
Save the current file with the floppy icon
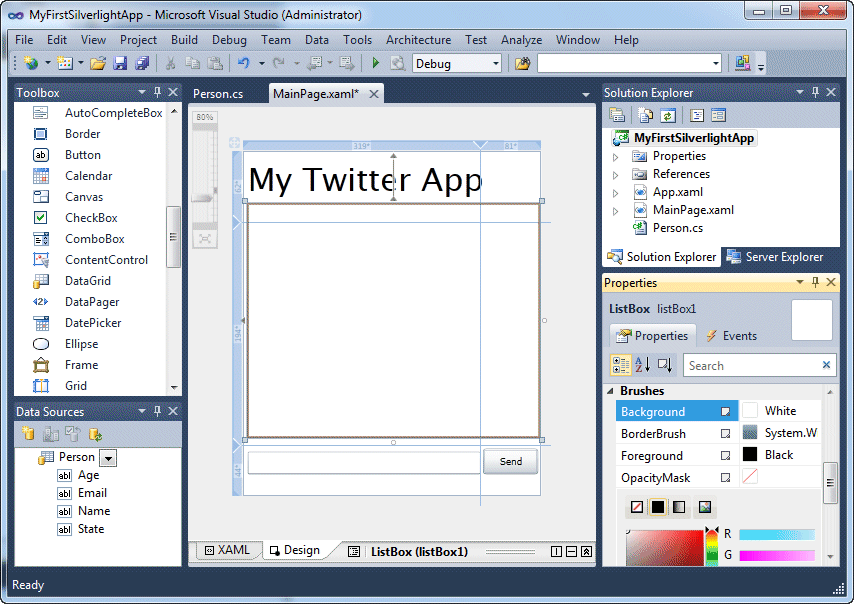click(120, 64)
